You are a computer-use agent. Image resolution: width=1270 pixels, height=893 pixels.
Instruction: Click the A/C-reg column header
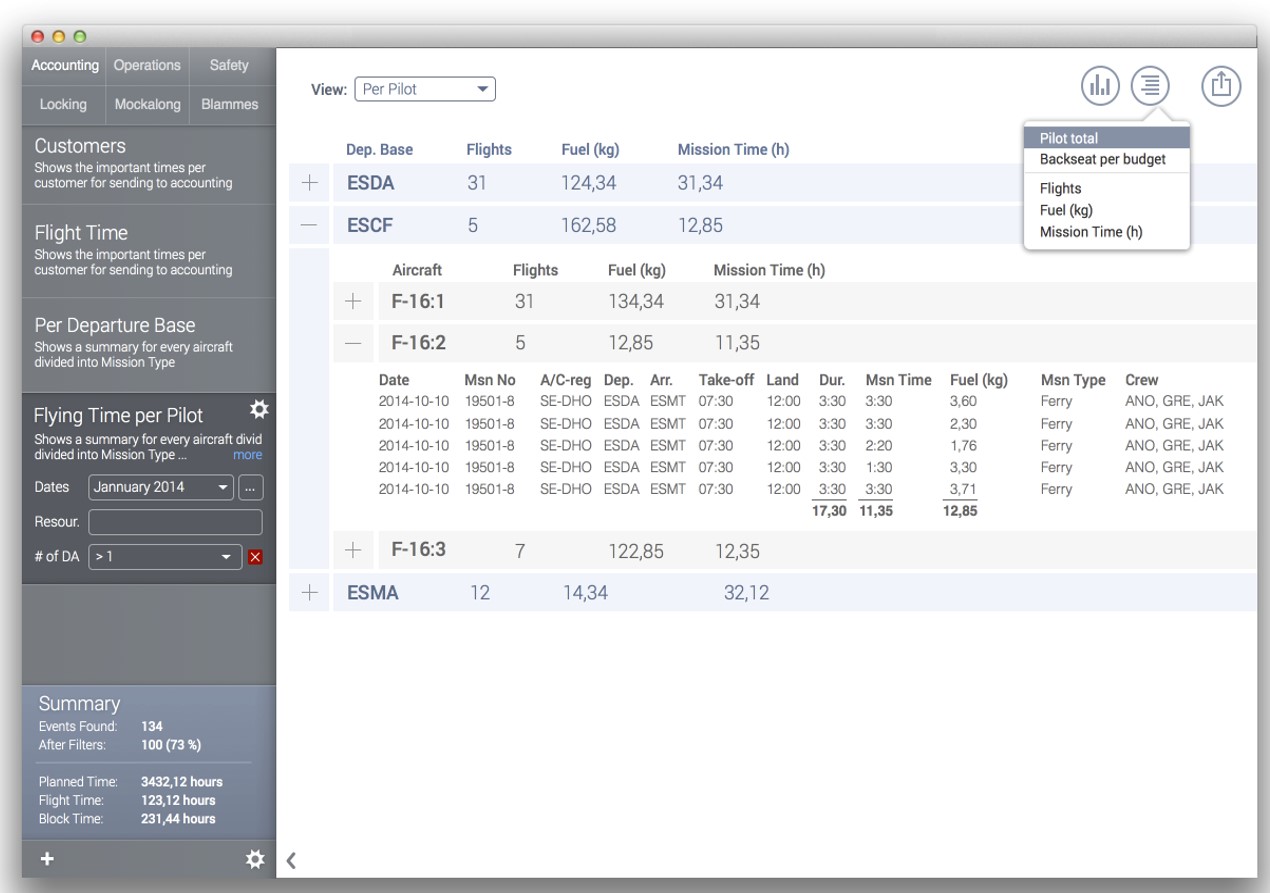pos(566,380)
